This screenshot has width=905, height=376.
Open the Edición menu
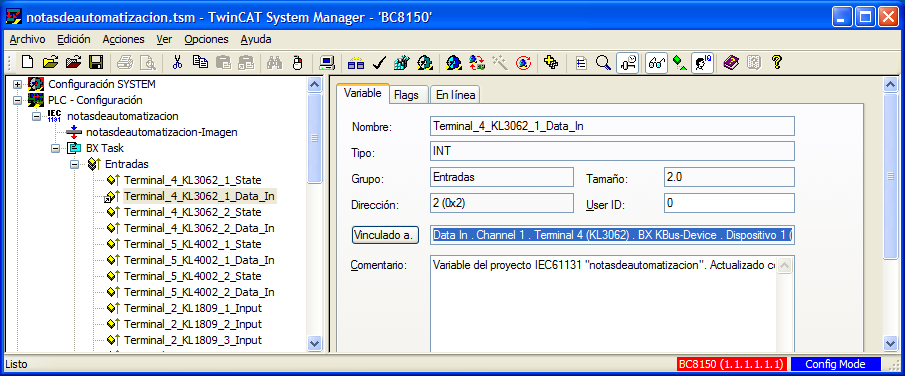pyautogui.click(x=74, y=39)
